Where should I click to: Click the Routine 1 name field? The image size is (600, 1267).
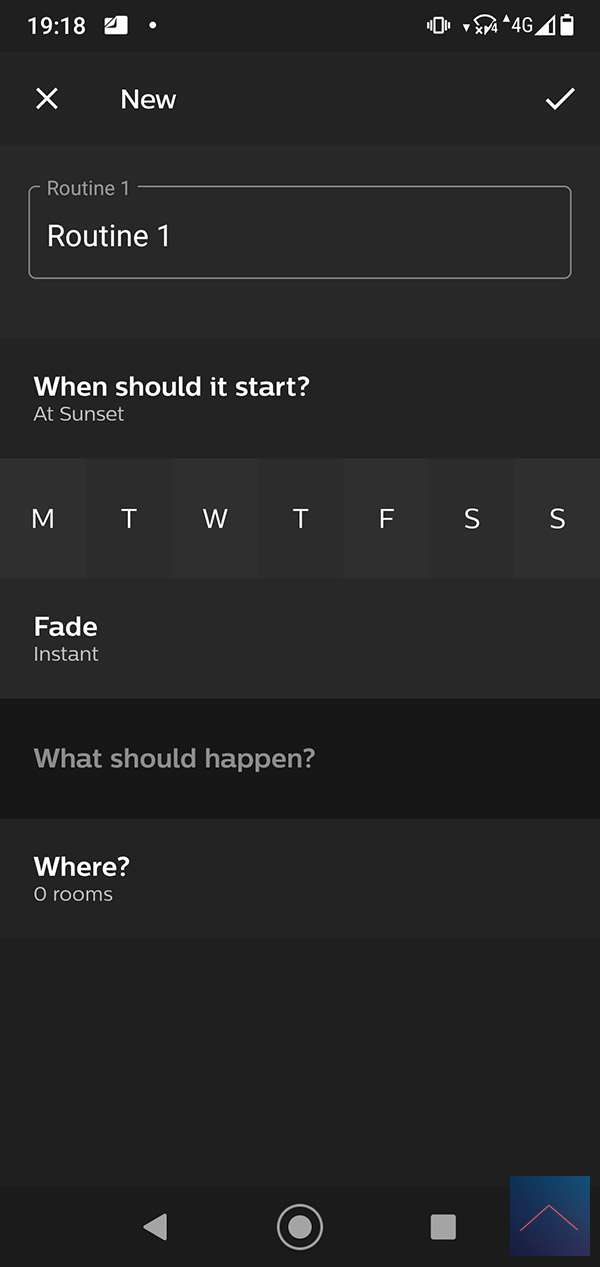point(300,236)
